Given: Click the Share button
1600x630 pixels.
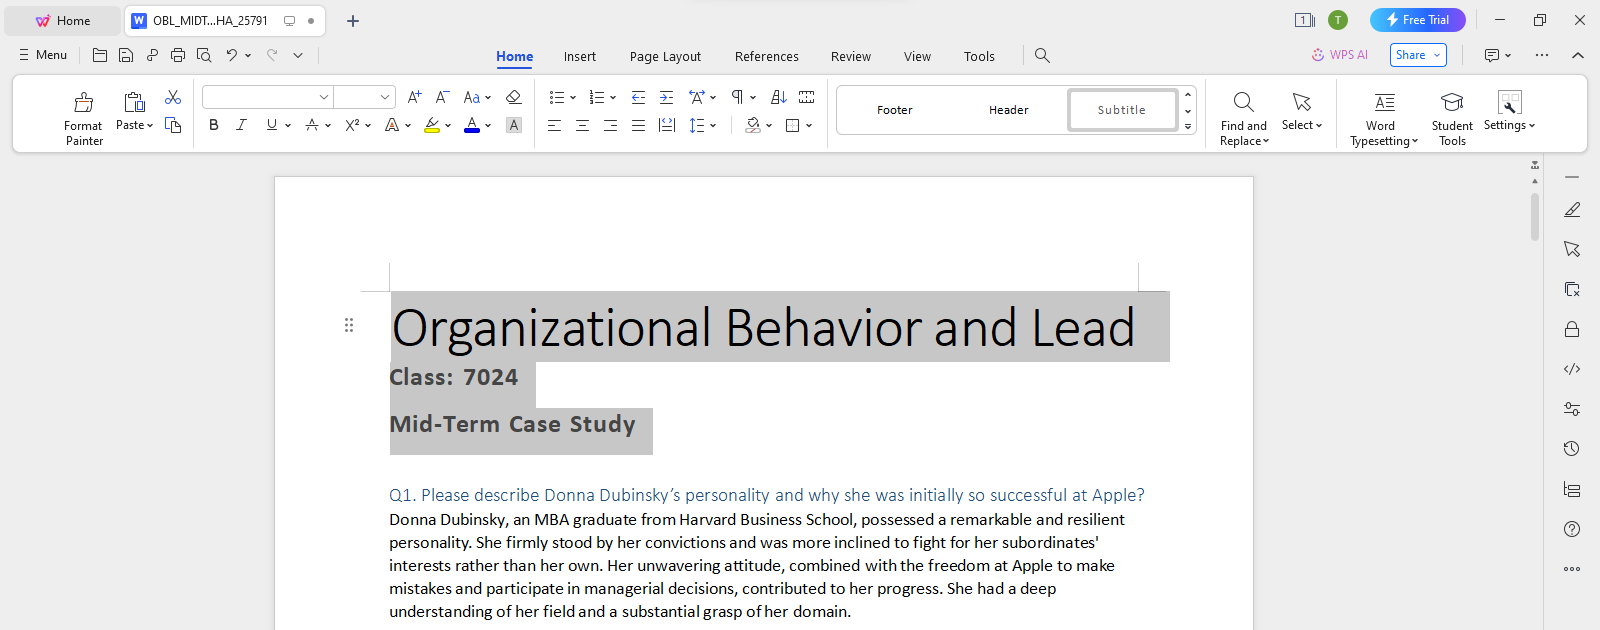Looking at the screenshot, I should (1418, 55).
